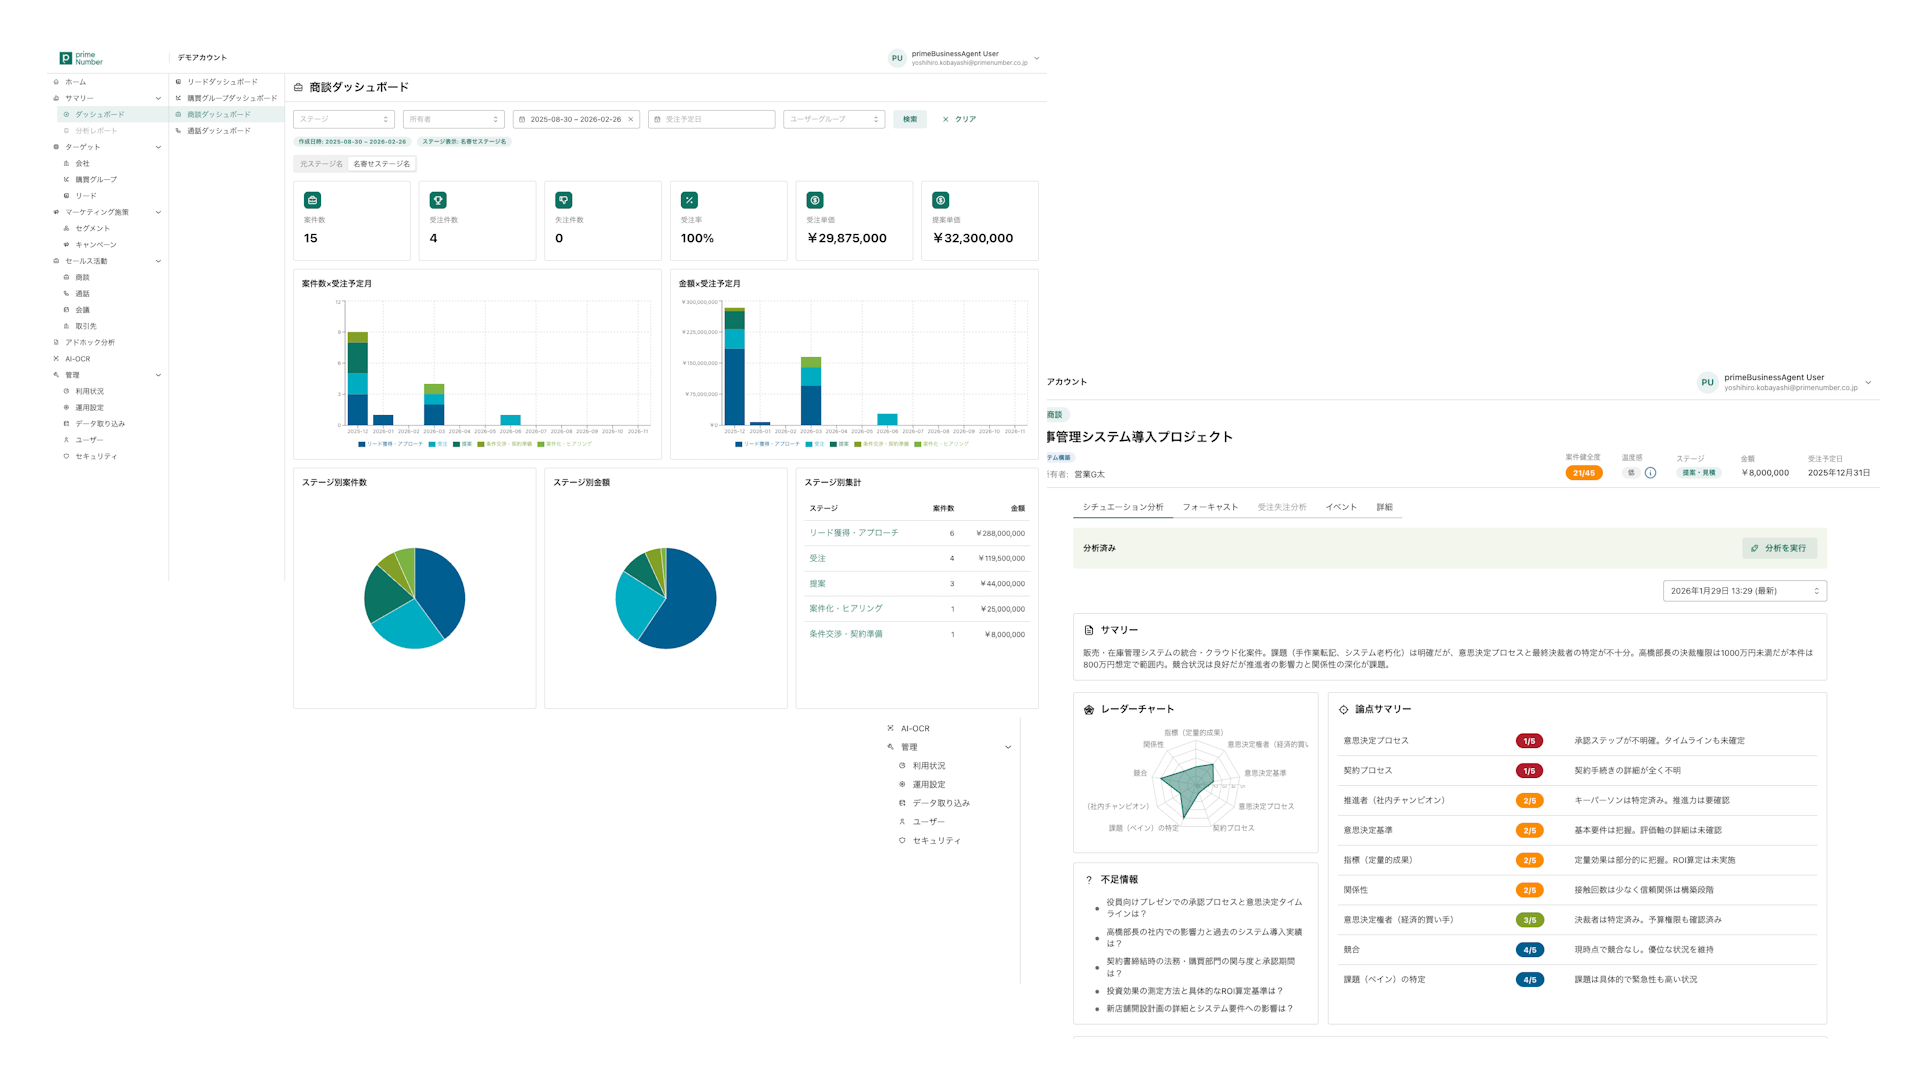Click the リード獲得・アプローチ stage link
The image size is (1920, 1080).
[853, 533]
